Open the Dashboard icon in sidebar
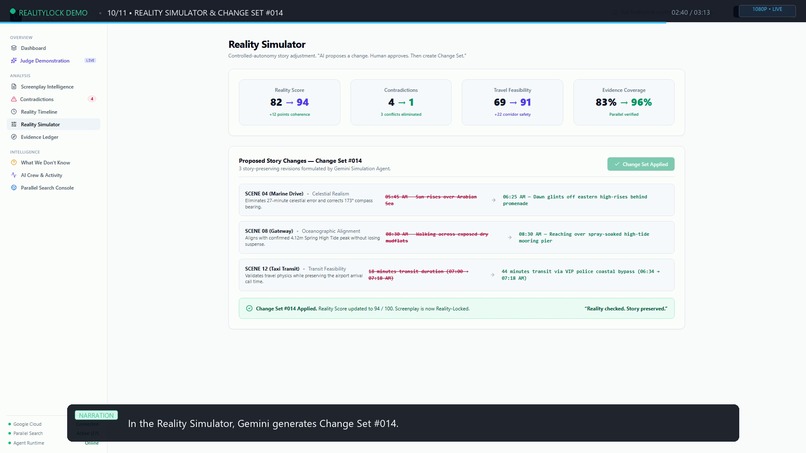The height and width of the screenshot is (453, 806). (14, 48)
